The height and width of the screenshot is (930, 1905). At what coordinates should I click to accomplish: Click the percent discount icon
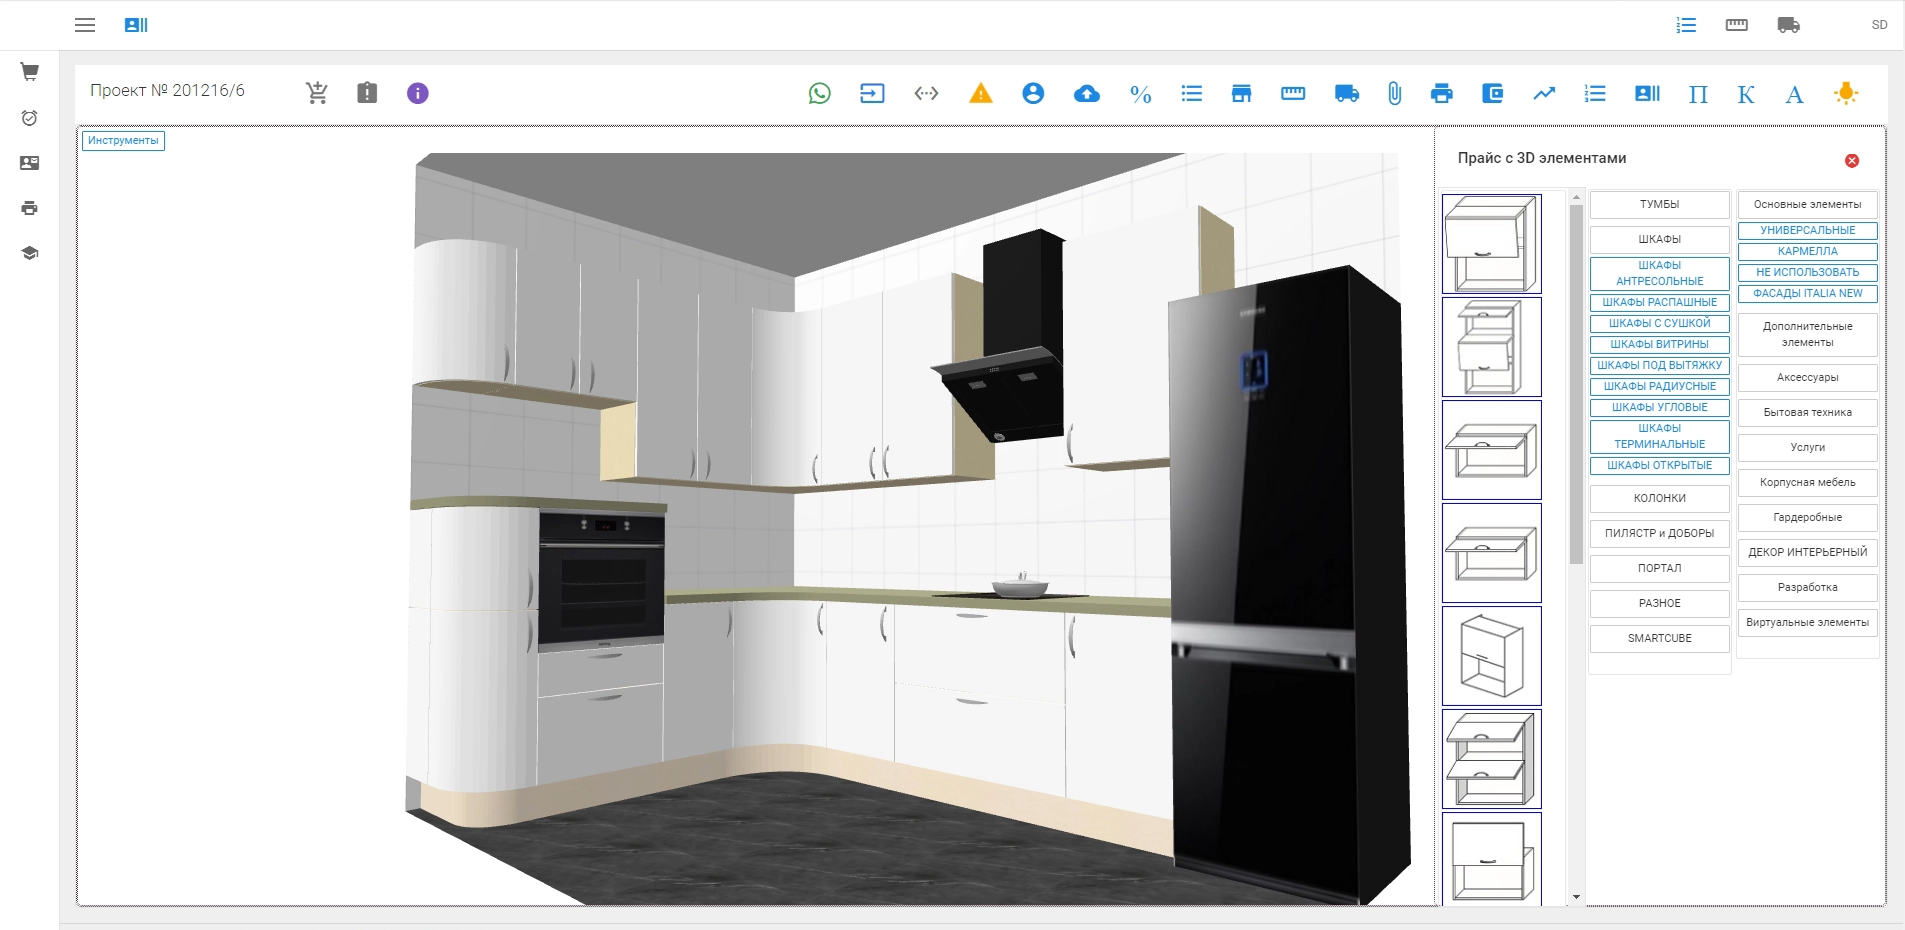pos(1140,94)
